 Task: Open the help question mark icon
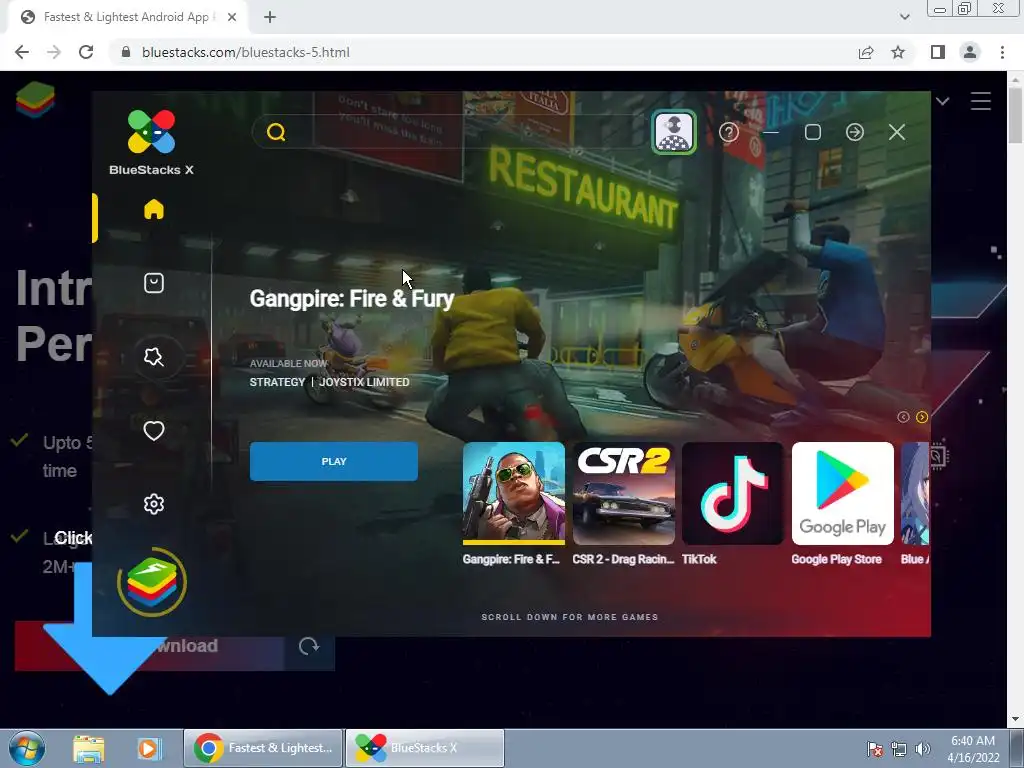click(729, 133)
